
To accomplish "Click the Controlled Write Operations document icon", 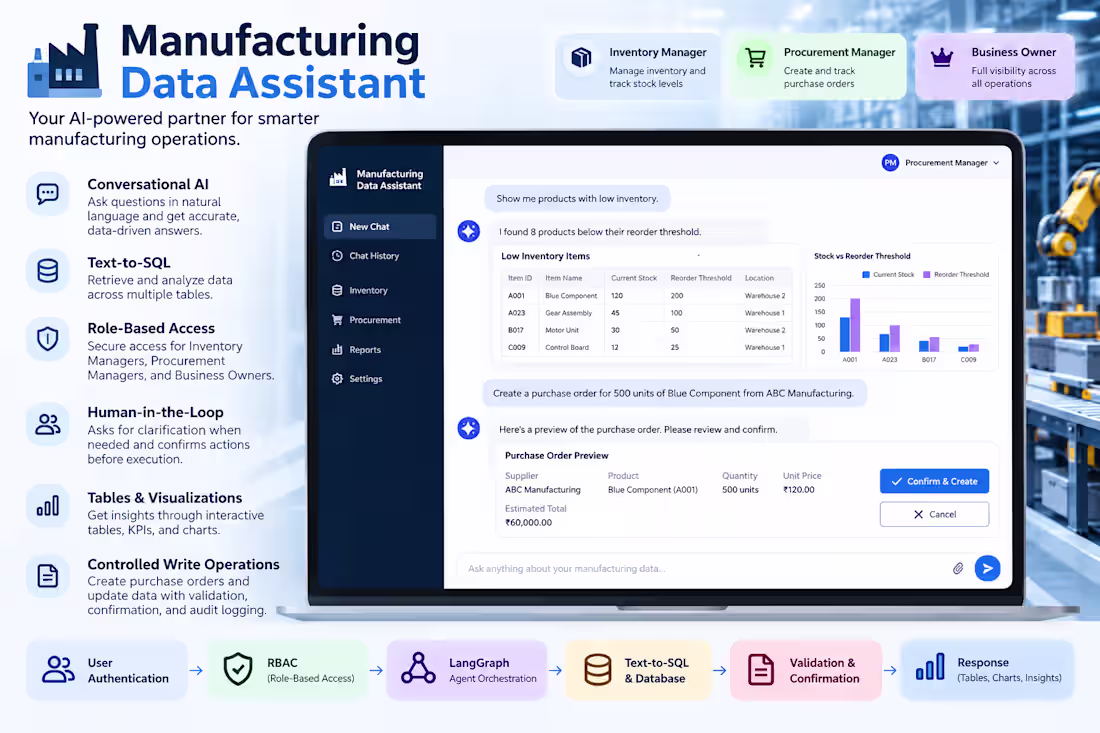I will click(48, 576).
